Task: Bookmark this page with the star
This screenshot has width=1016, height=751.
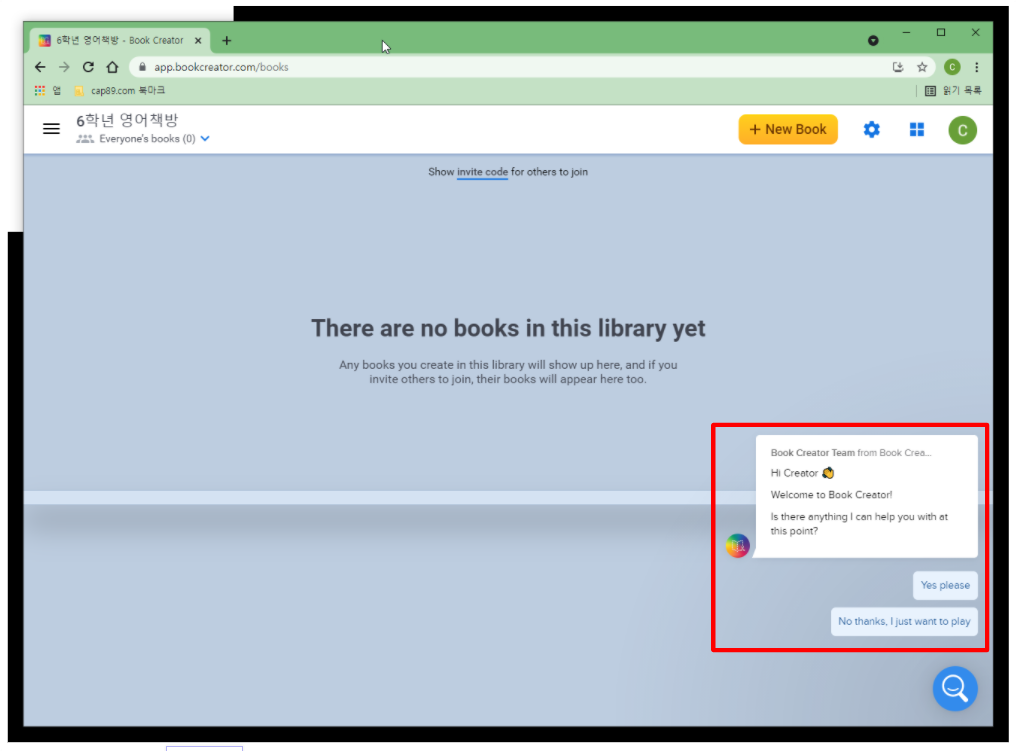Action: pyautogui.click(x=922, y=67)
